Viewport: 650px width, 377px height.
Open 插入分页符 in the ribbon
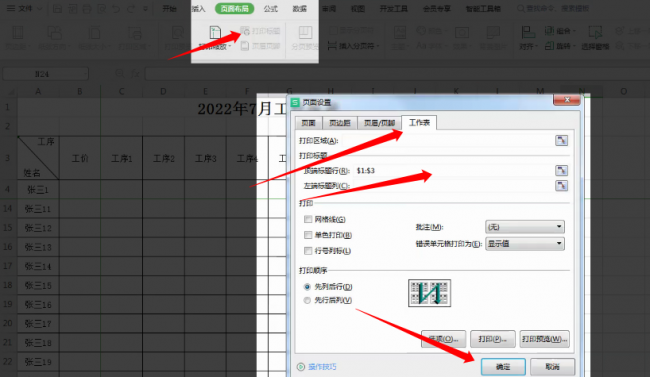coord(354,46)
